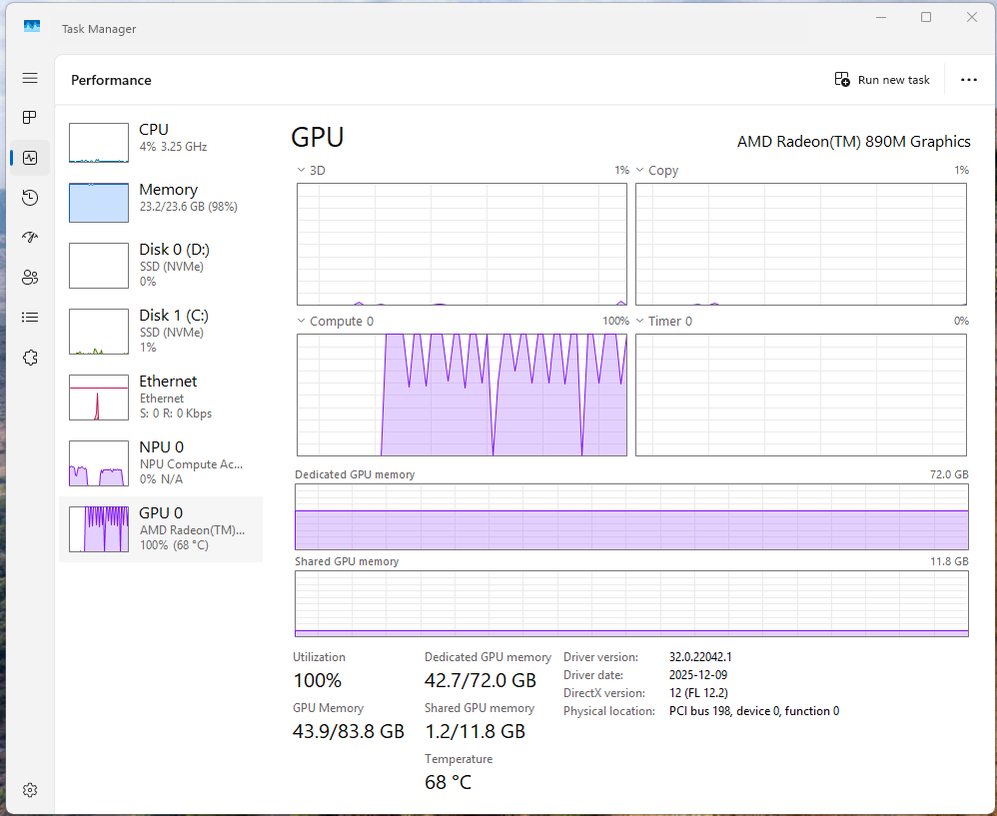Open the Users page icon

[x=30, y=277]
